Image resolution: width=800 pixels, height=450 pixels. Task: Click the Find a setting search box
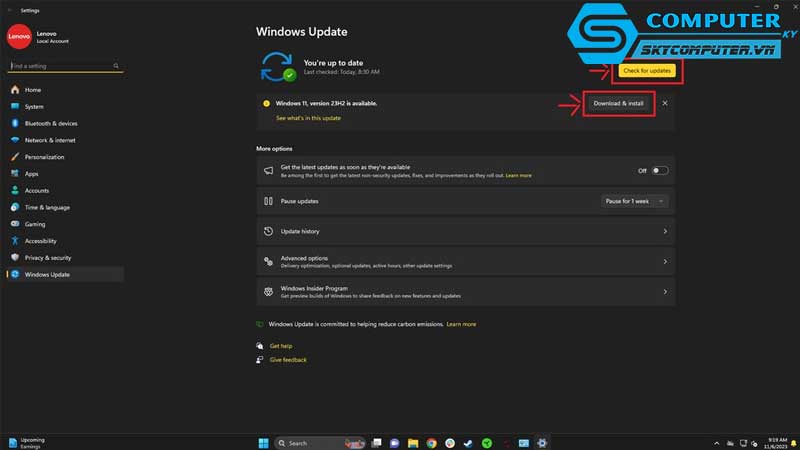(64, 66)
